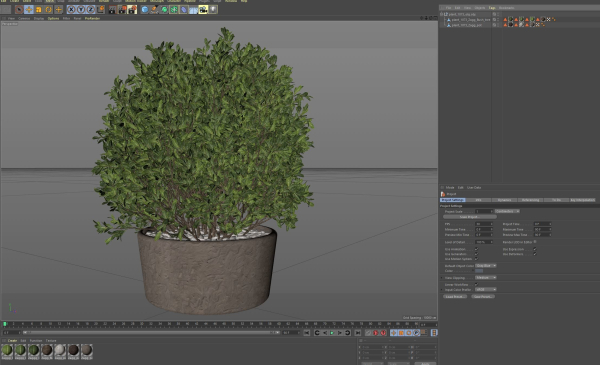Click the green Play Forwards button
The width and height of the screenshot is (600, 365).
tap(332, 333)
